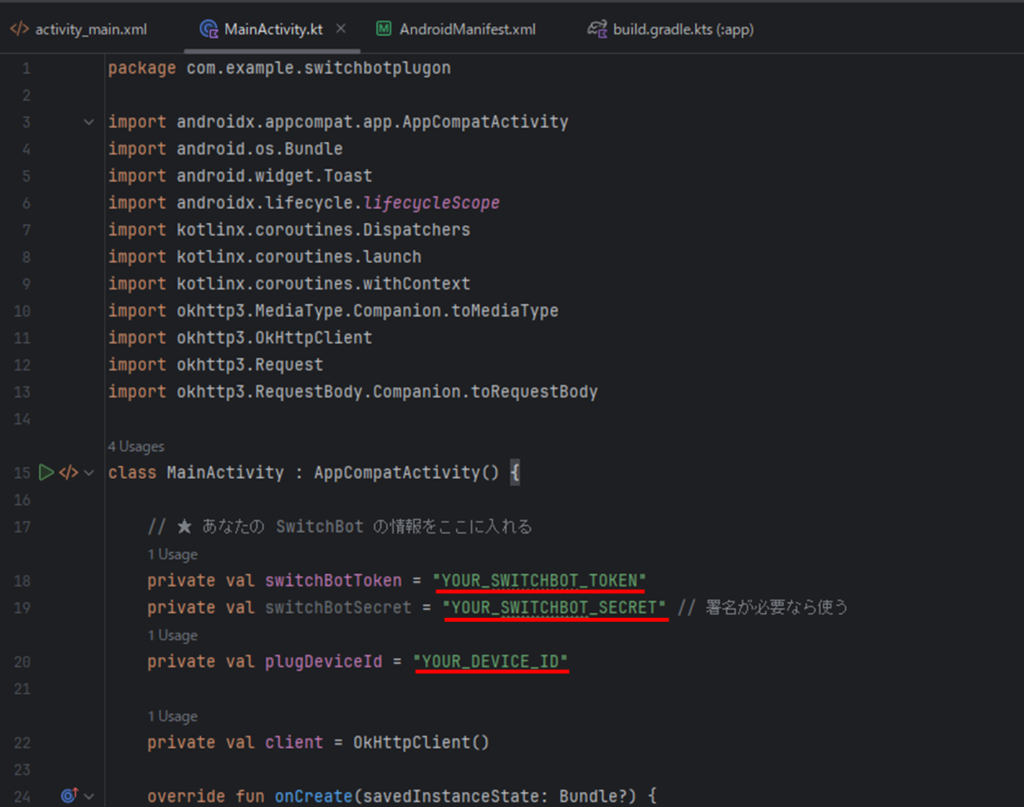Screen dimensions: 1024x807
Task: Click the manifest icon on AndroidManifest.xml tab
Action: click(x=384, y=29)
